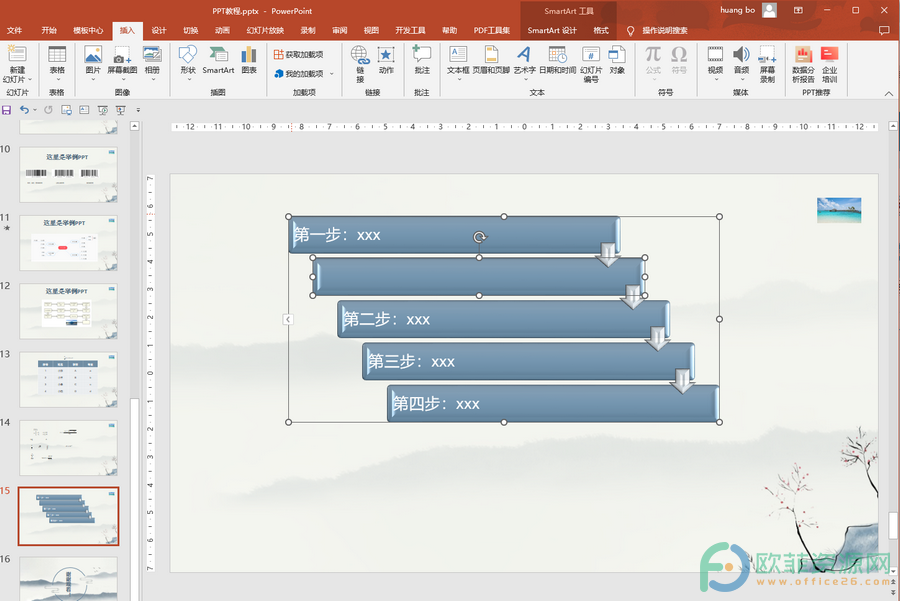Viewport: 900px width, 601px height.
Task: Select the beach picture on the slide
Action: point(839,210)
